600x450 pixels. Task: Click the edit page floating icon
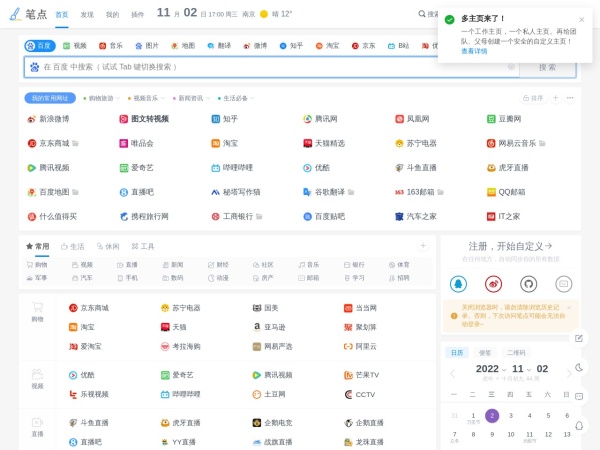(x=579, y=338)
